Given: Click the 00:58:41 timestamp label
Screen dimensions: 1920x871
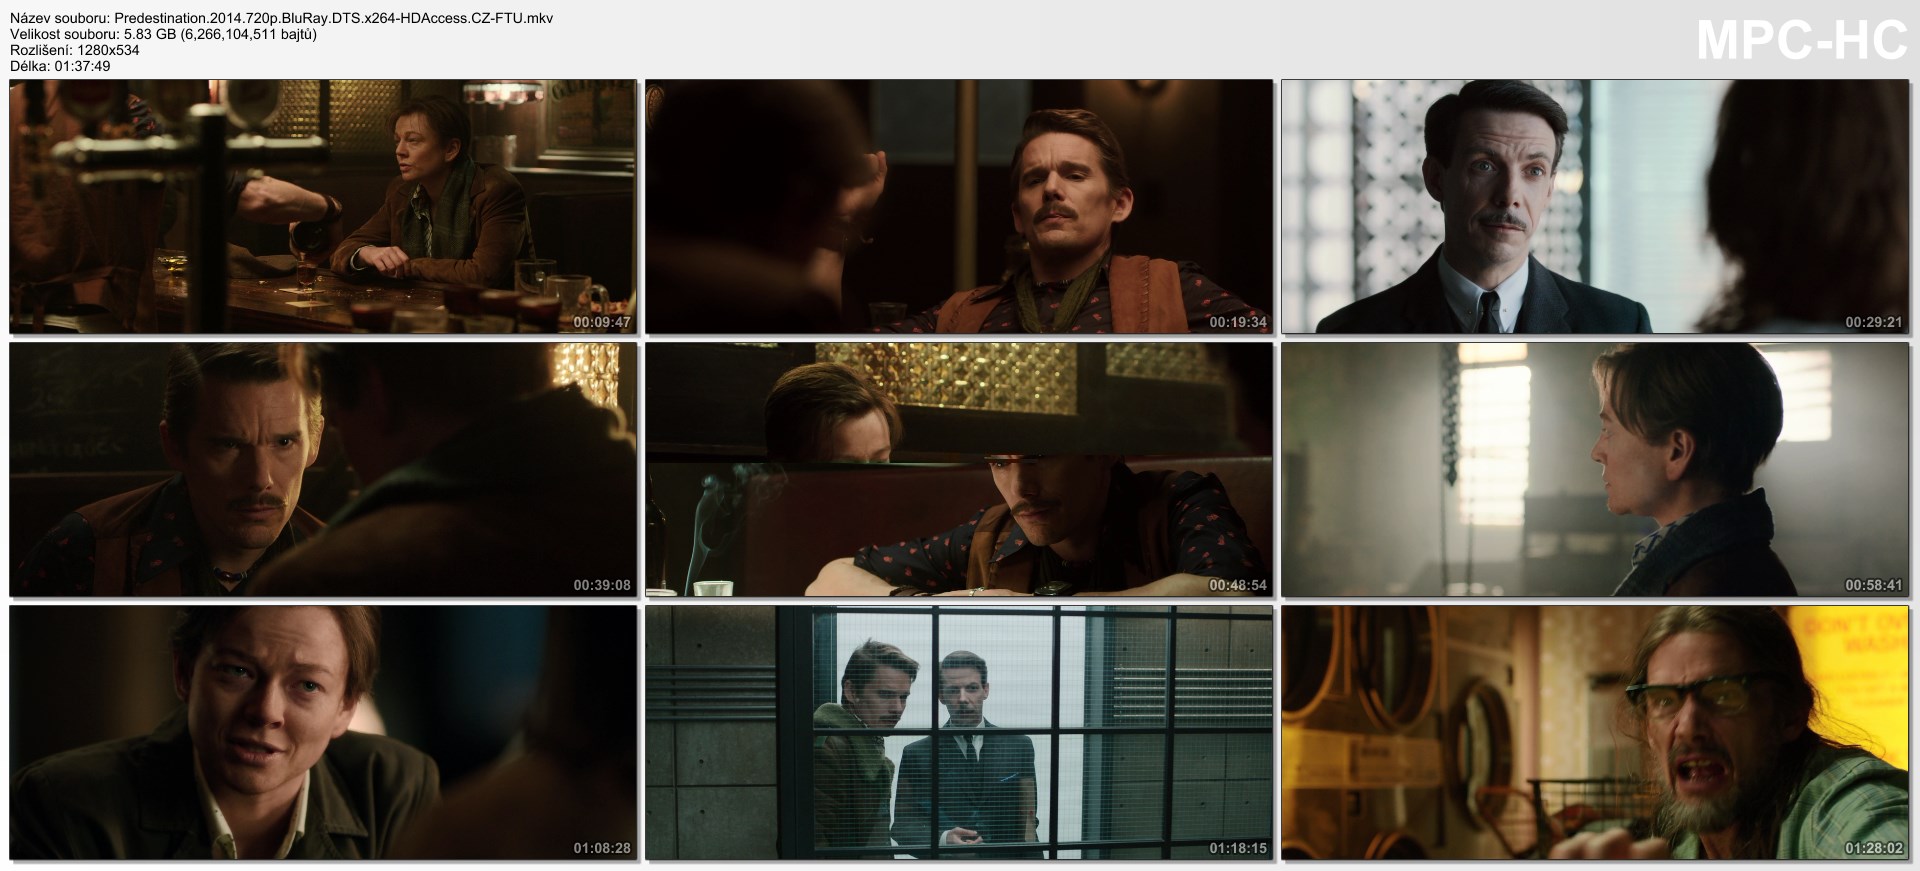Looking at the screenshot, I should point(1874,585).
